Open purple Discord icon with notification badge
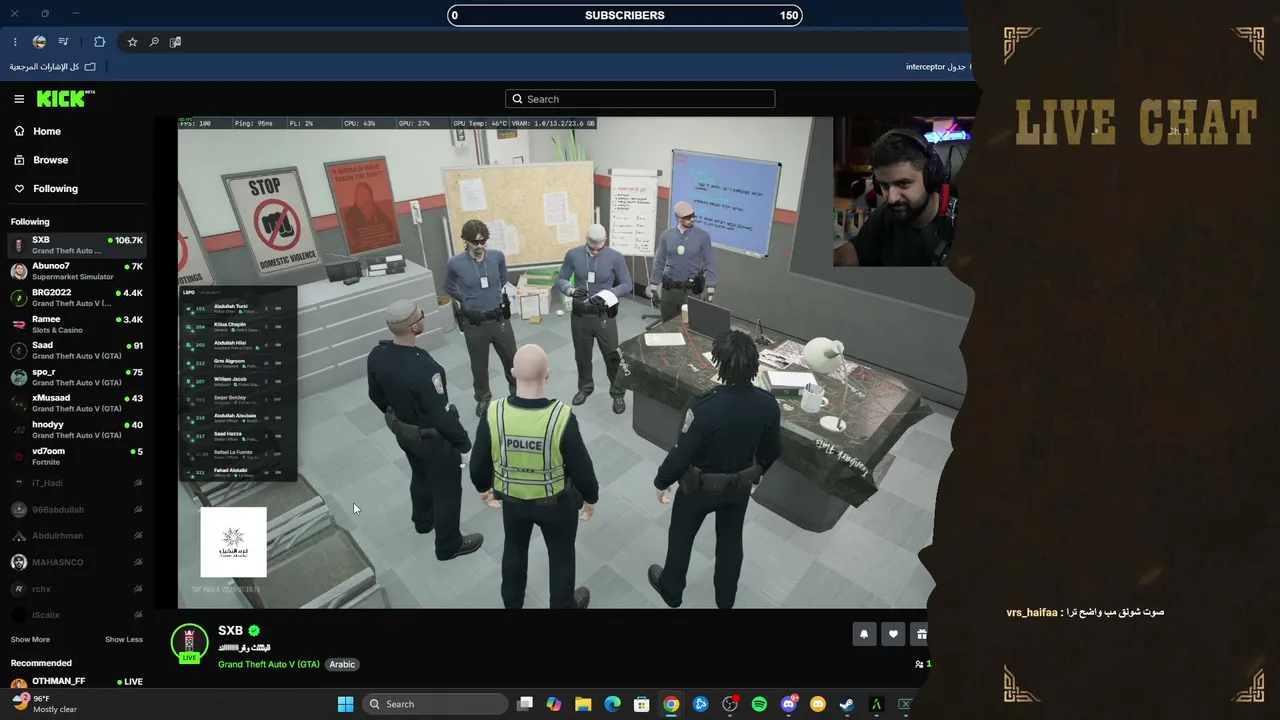This screenshot has height=720, width=1280. [x=789, y=704]
